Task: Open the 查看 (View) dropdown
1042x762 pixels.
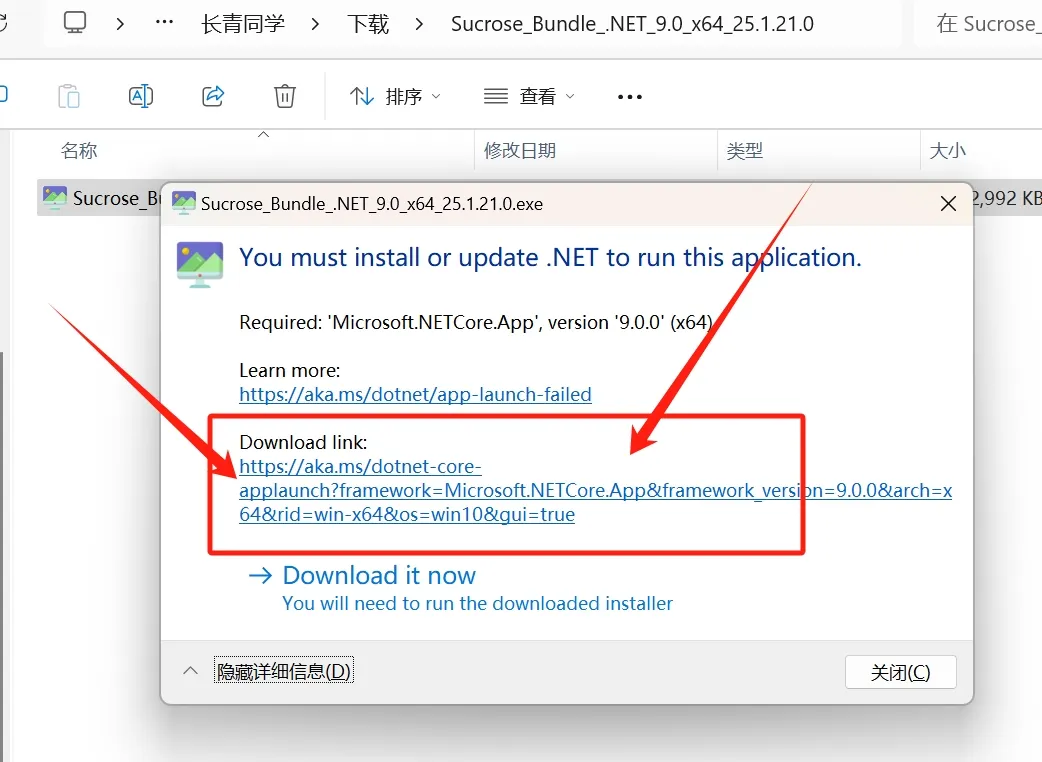Action: [529, 97]
